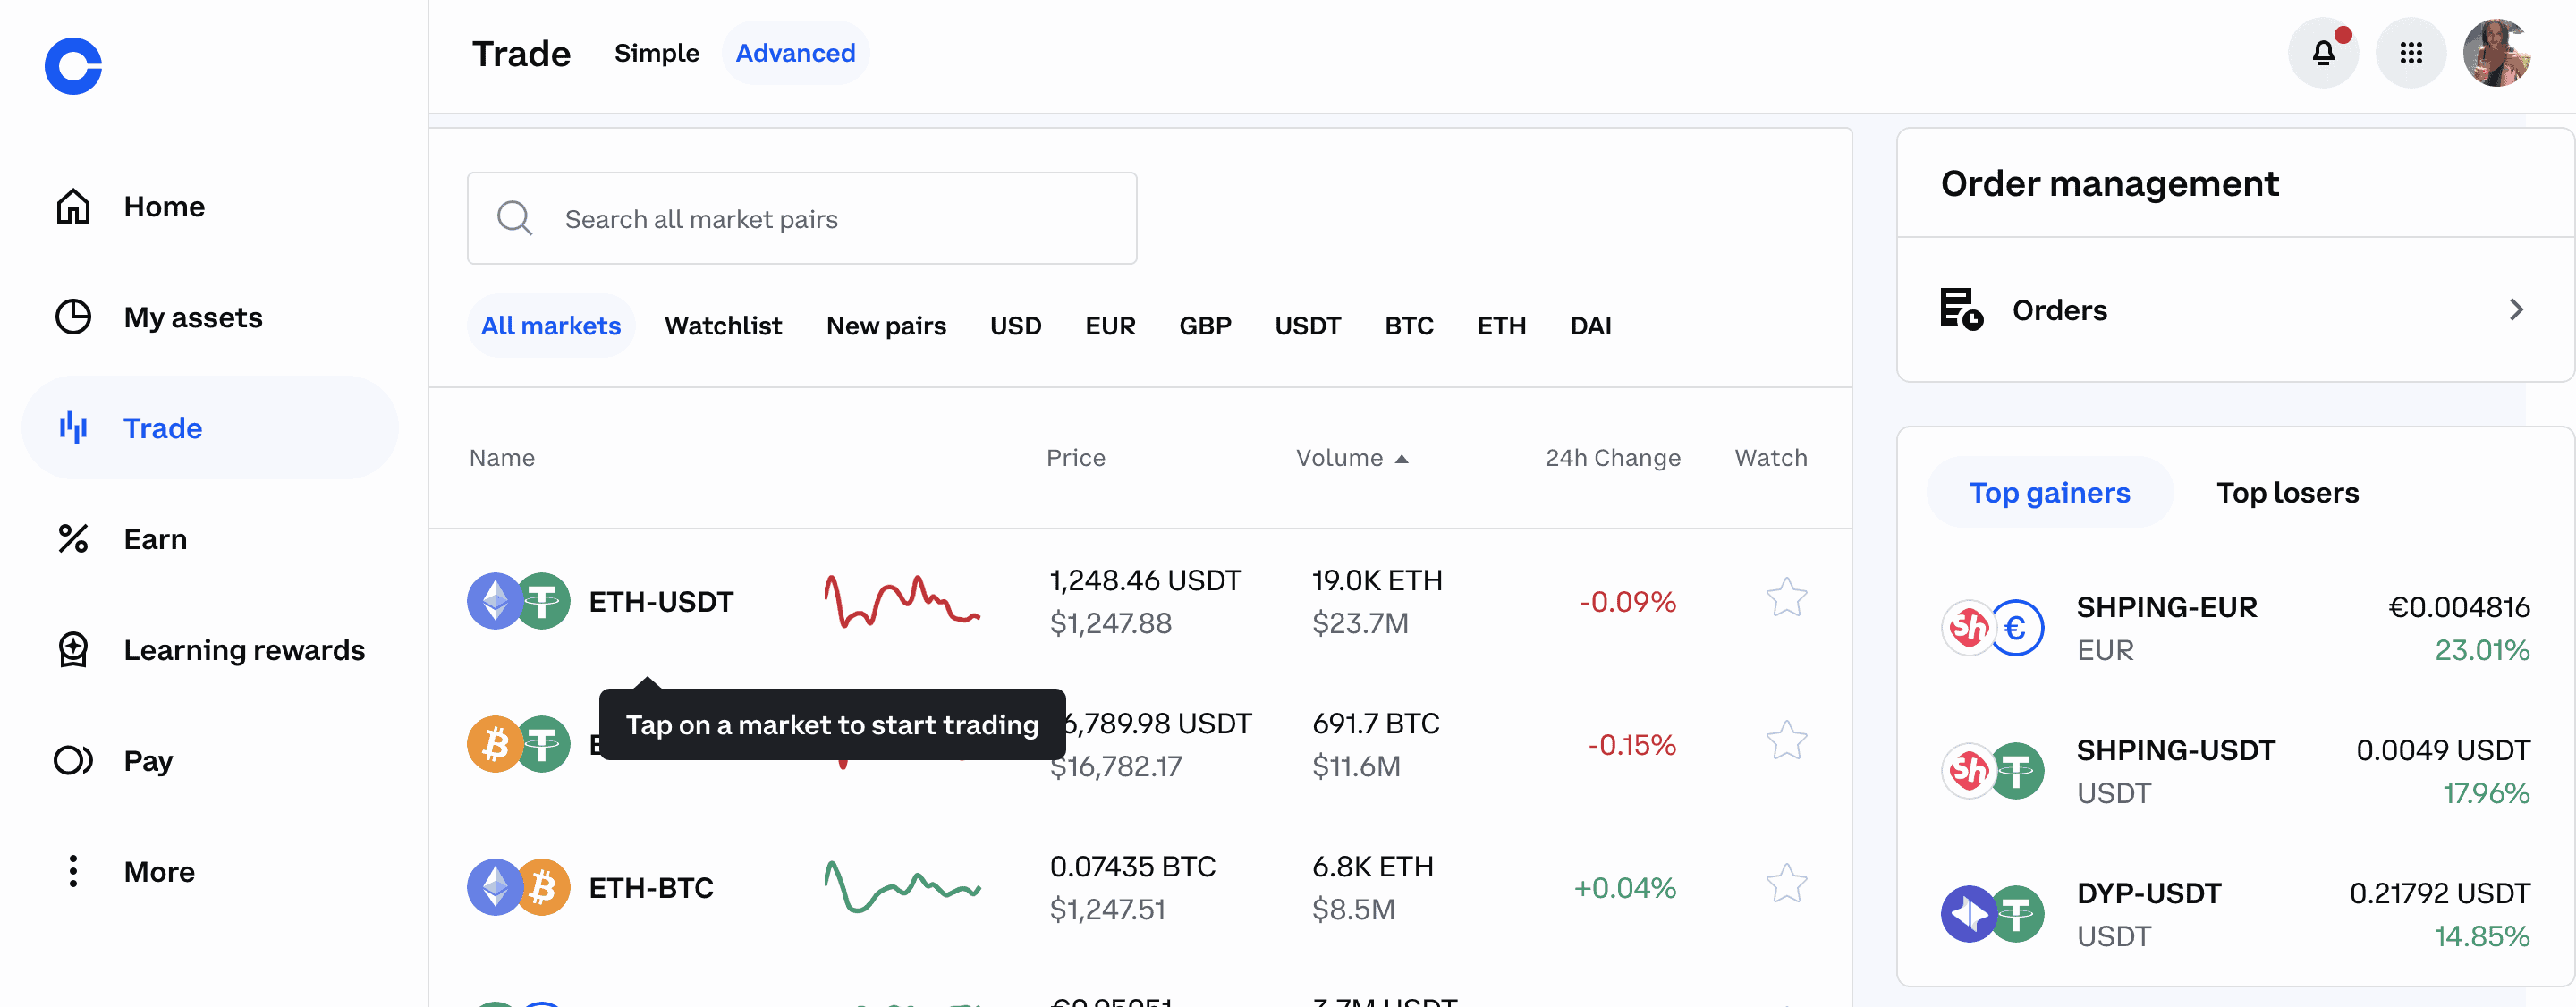This screenshot has height=1007, width=2576.
Task: Filter markets by USDT
Action: click(x=1308, y=326)
